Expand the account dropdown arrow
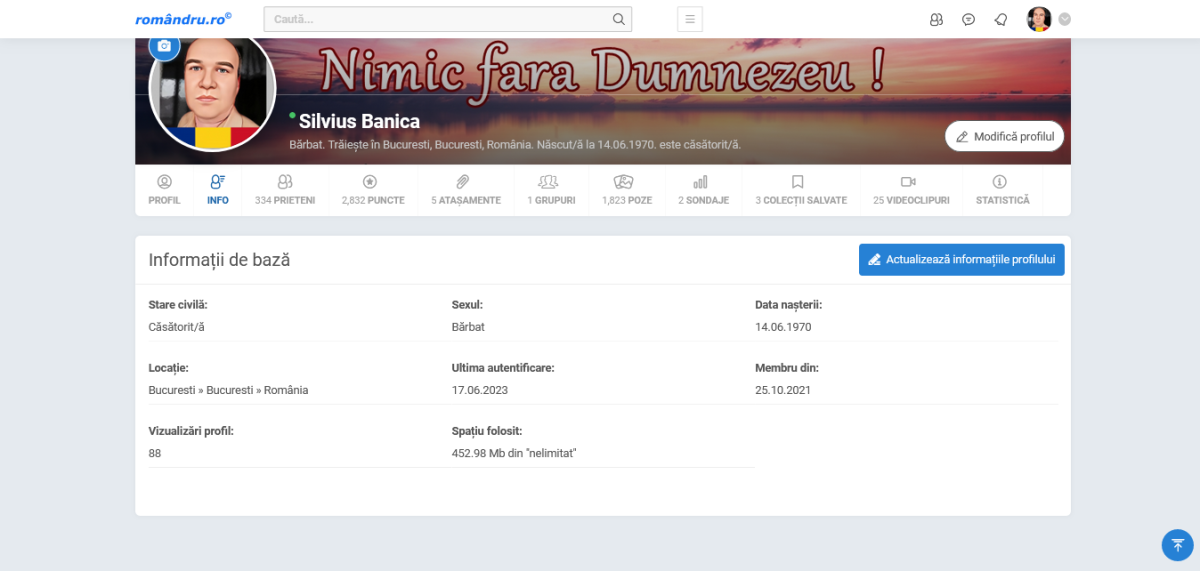This screenshot has width=1200, height=571. tap(1065, 19)
